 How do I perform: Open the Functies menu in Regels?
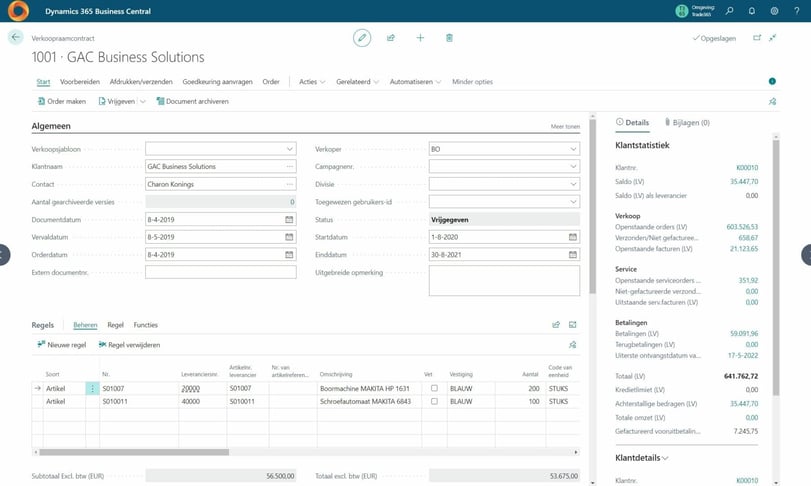[x=145, y=325]
